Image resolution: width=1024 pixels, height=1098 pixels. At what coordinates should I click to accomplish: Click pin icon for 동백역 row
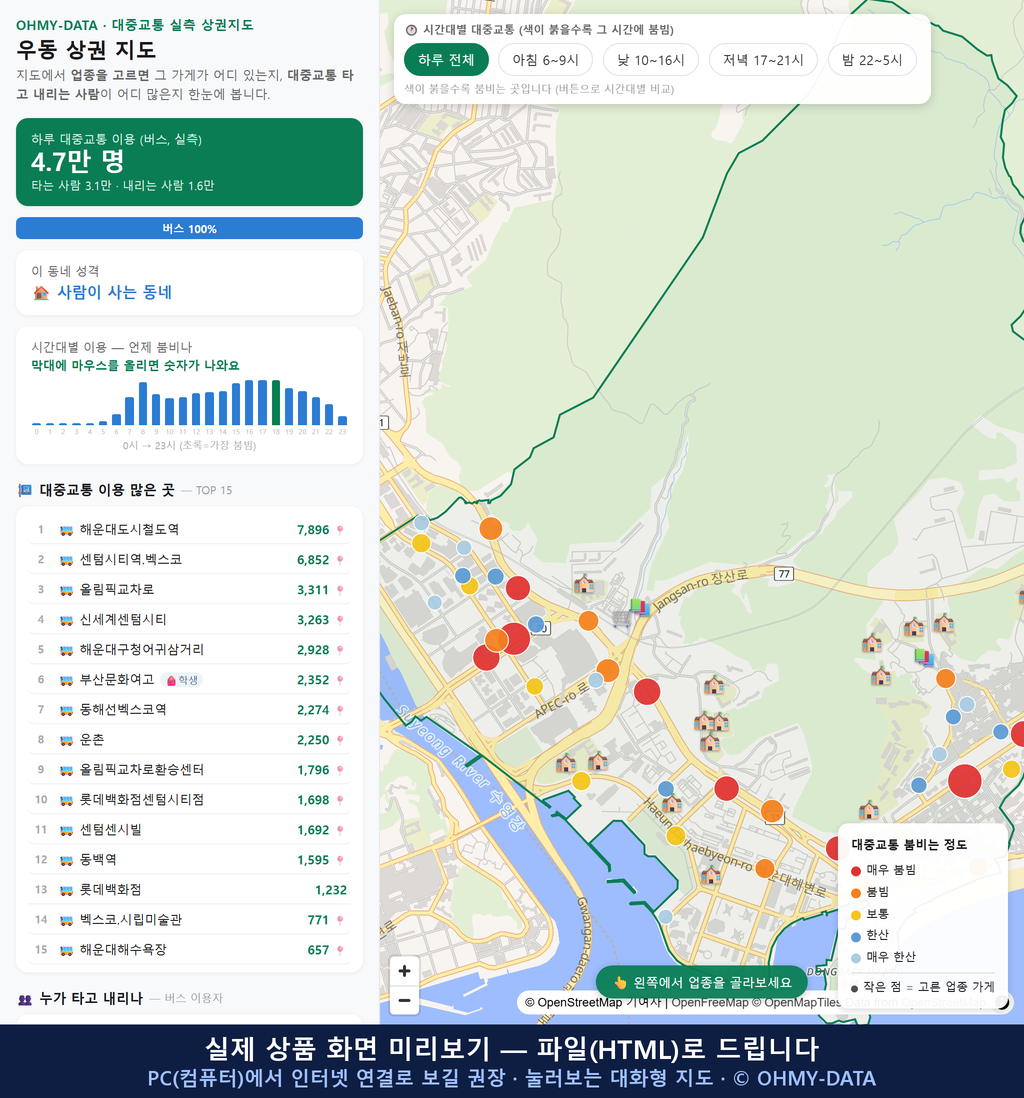click(x=340, y=860)
